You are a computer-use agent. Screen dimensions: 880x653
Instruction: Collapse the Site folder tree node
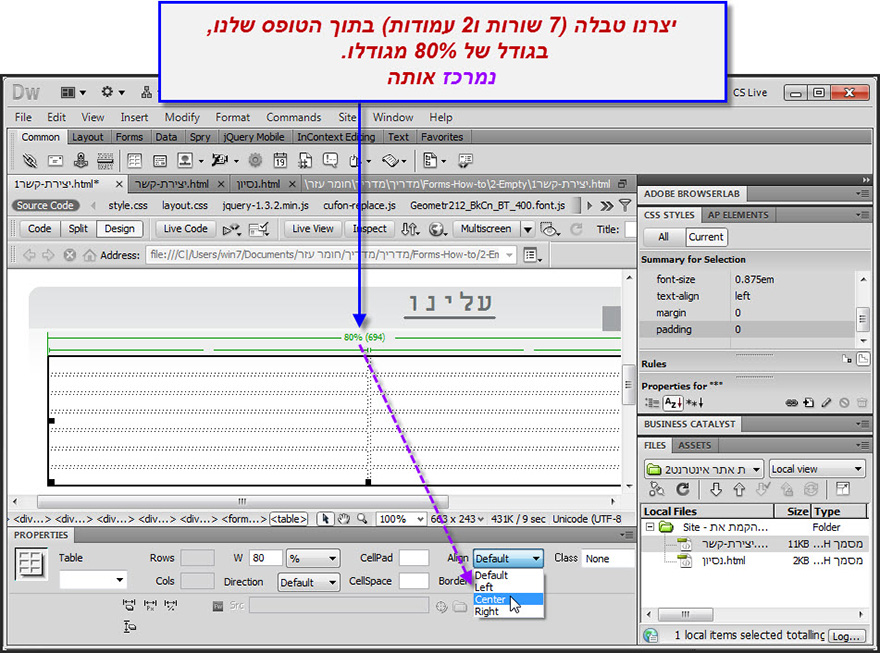650,527
